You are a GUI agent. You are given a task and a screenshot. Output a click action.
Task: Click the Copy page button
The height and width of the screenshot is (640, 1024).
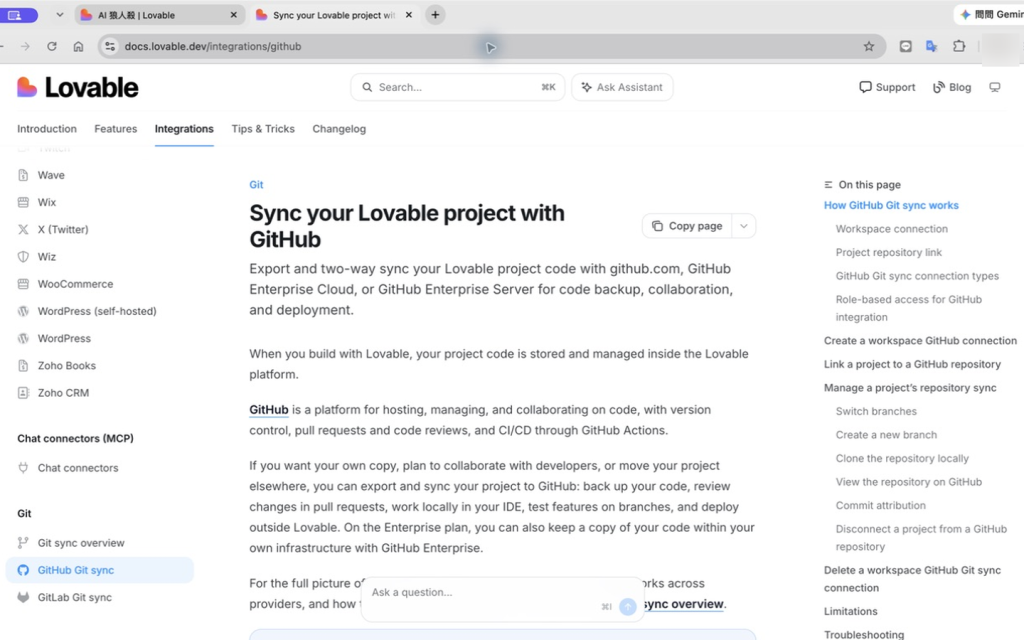click(687, 226)
